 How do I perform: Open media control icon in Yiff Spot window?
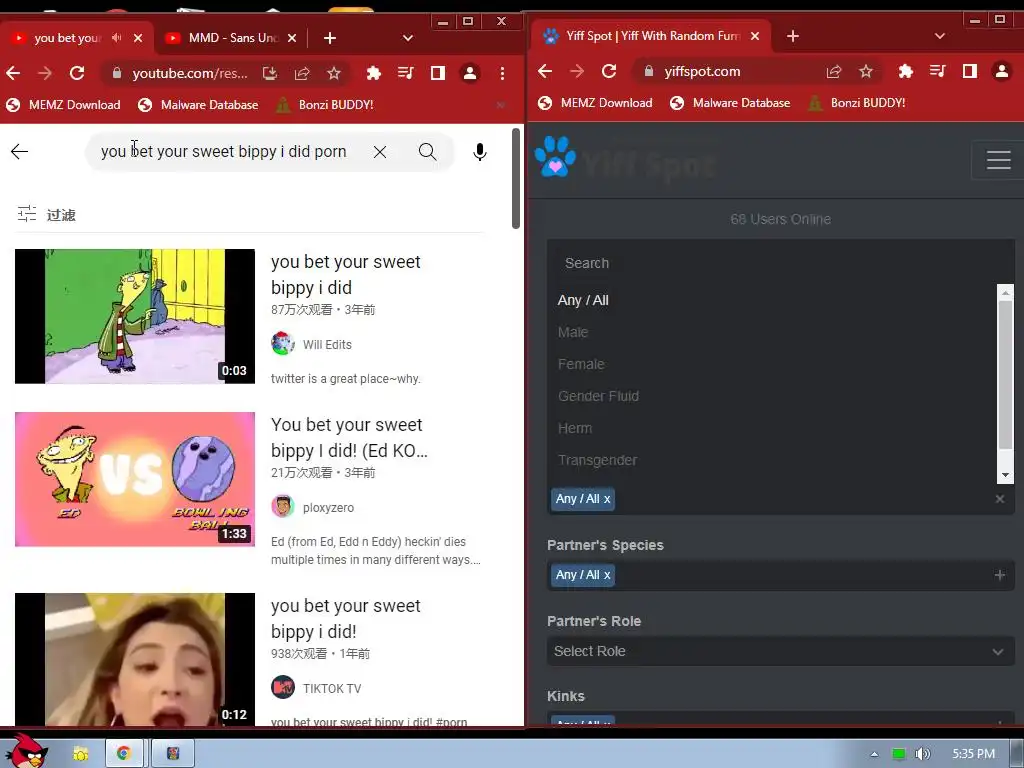[938, 71]
